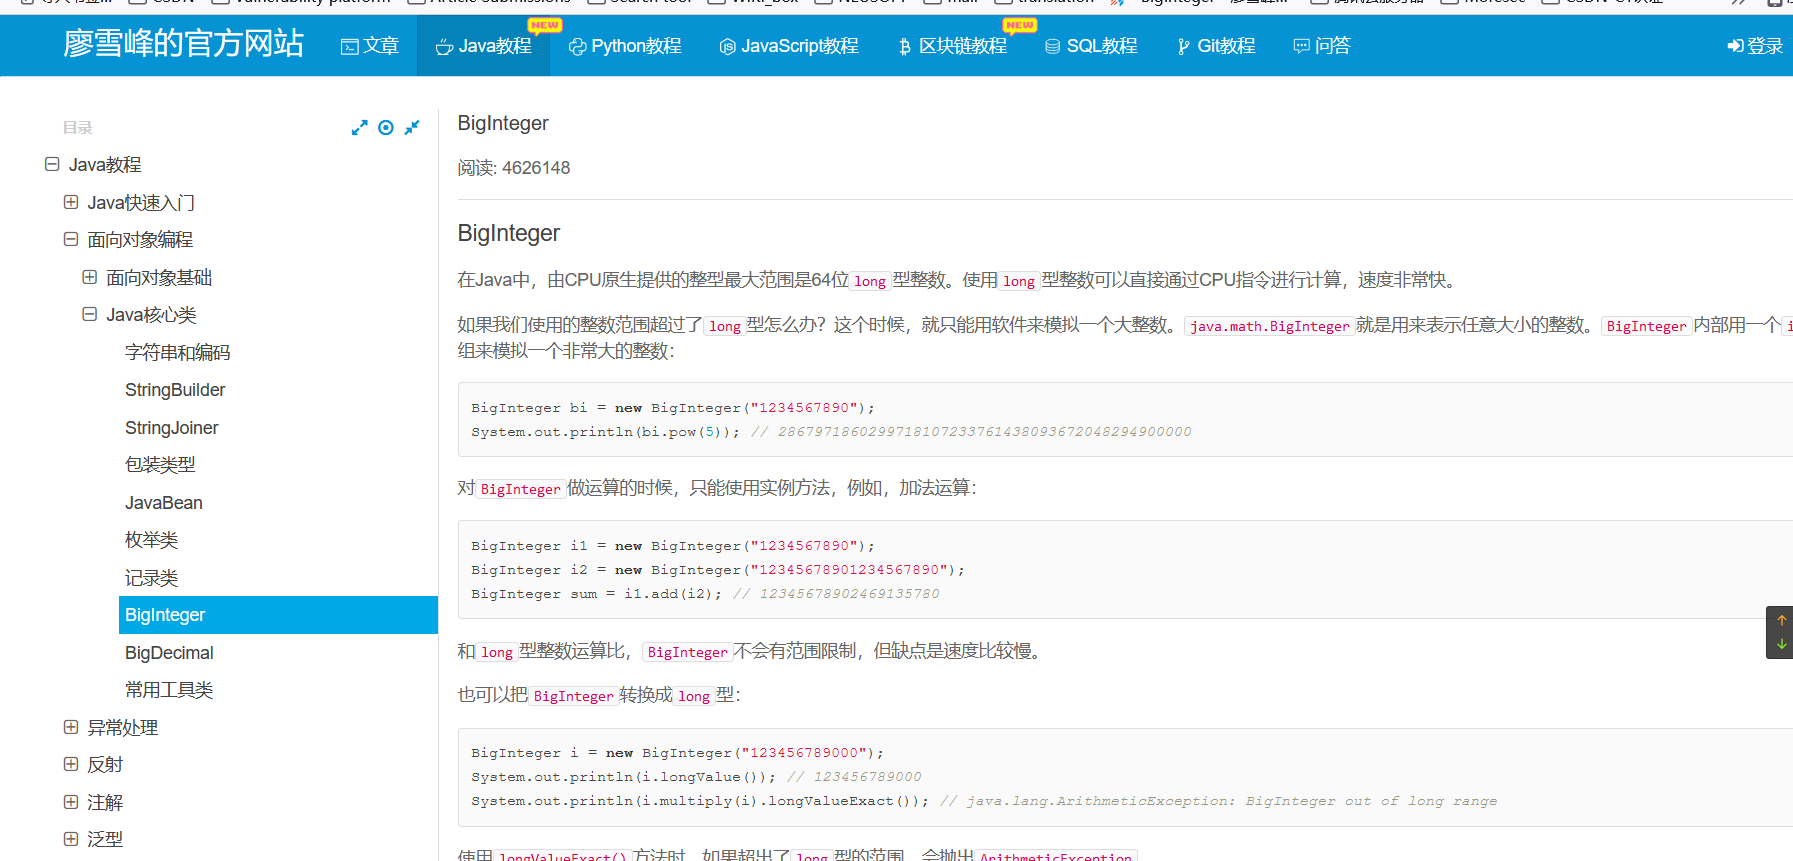Screen dimensions: 1793x861
Task: Open the 记录类 chapter
Action: (x=151, y=578)
